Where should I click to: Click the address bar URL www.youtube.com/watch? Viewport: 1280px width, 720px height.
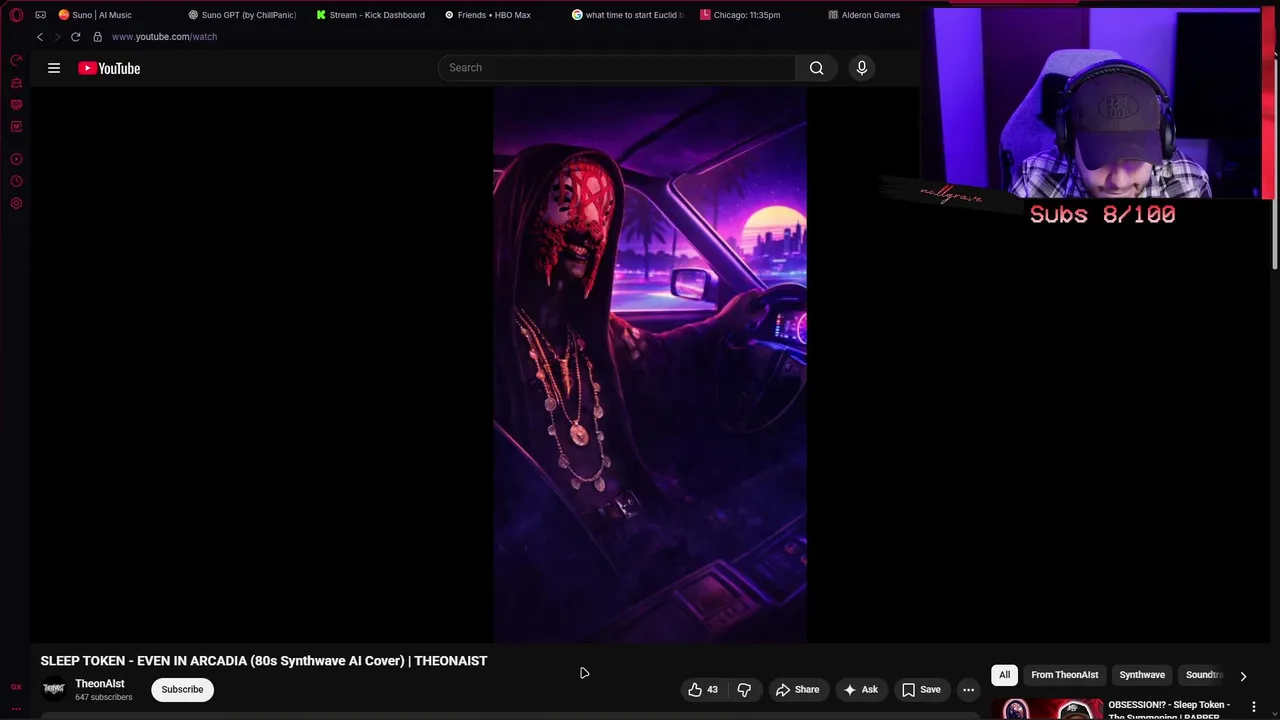click(x=164, y=37)
